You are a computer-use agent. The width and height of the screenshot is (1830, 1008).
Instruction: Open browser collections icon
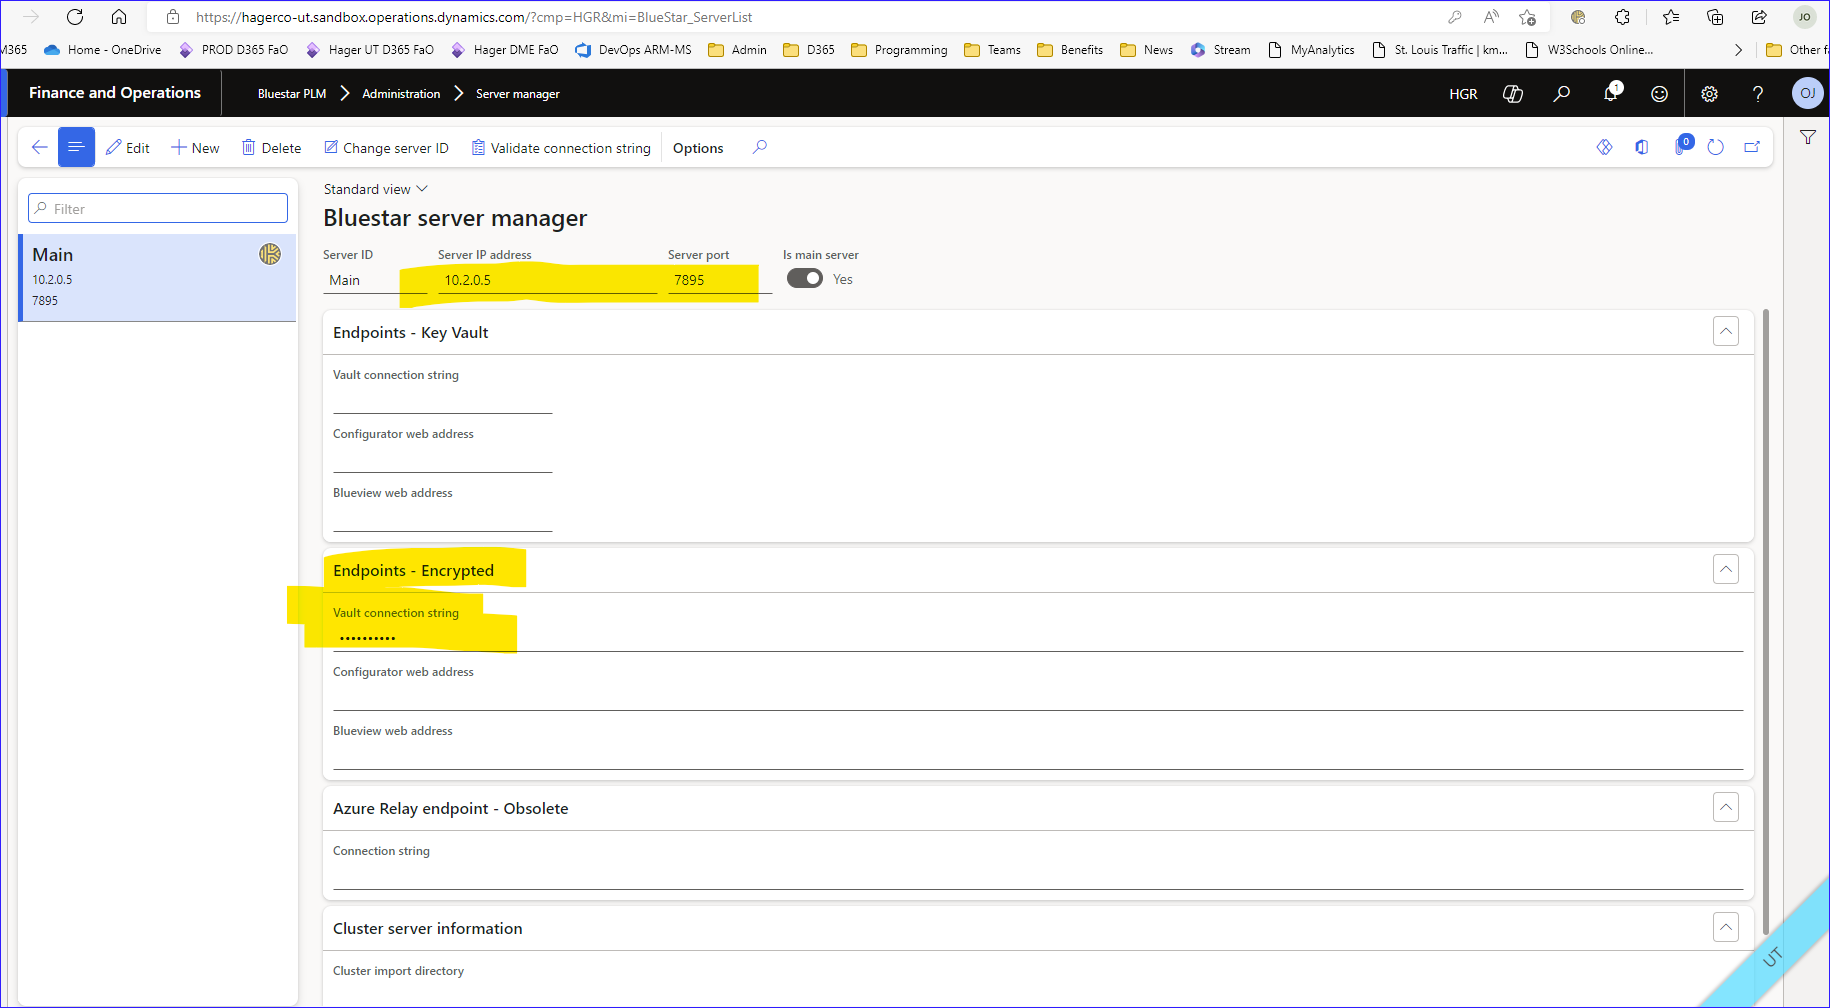tap(1715, 17)
